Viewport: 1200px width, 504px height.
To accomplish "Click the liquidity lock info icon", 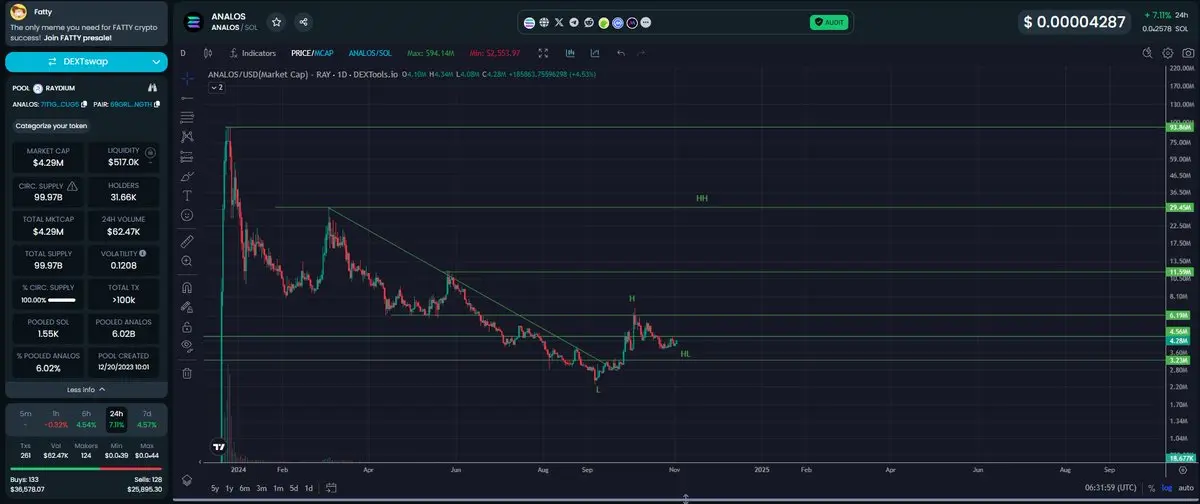I will [150, 154].
